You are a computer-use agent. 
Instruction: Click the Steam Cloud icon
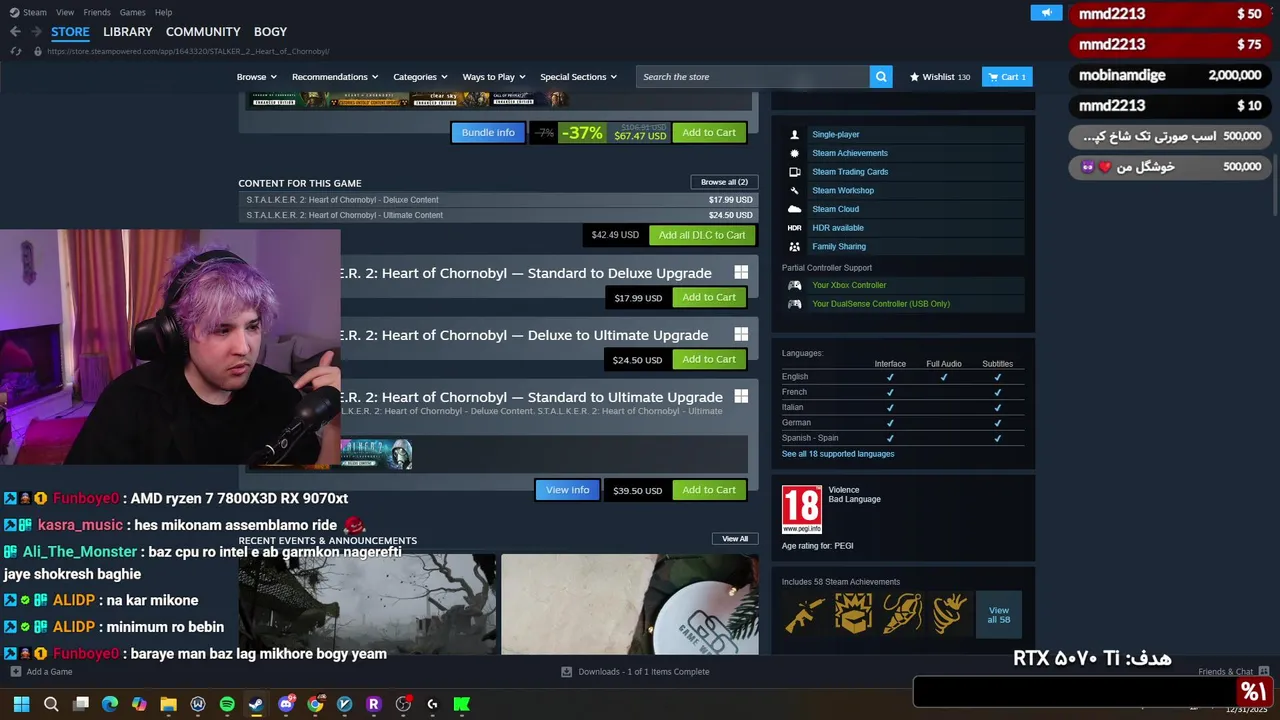pyautogui.click(x=795, y=209)
